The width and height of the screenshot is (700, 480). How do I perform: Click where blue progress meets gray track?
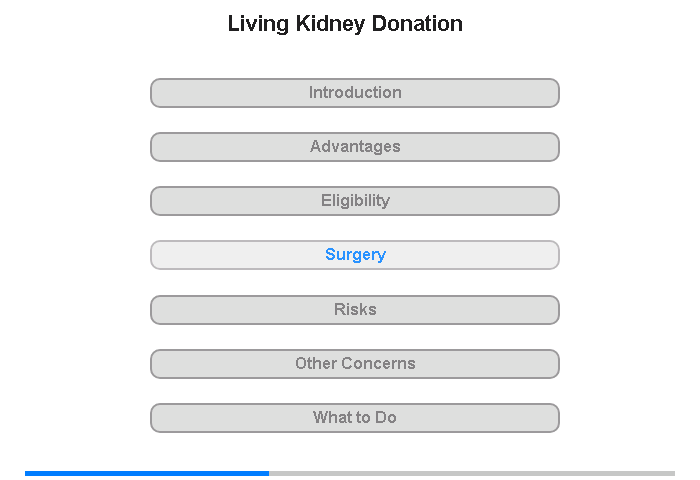tap(269, 473)
